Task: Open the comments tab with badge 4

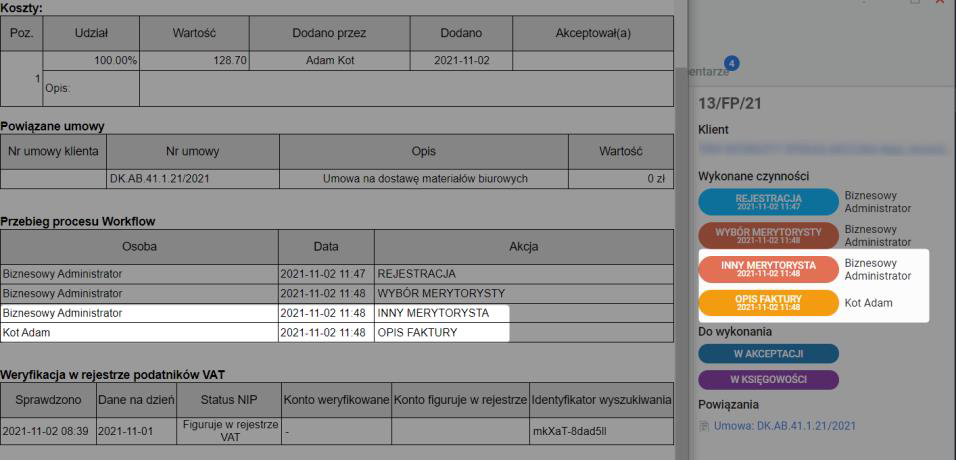Action: coord(708,71)
